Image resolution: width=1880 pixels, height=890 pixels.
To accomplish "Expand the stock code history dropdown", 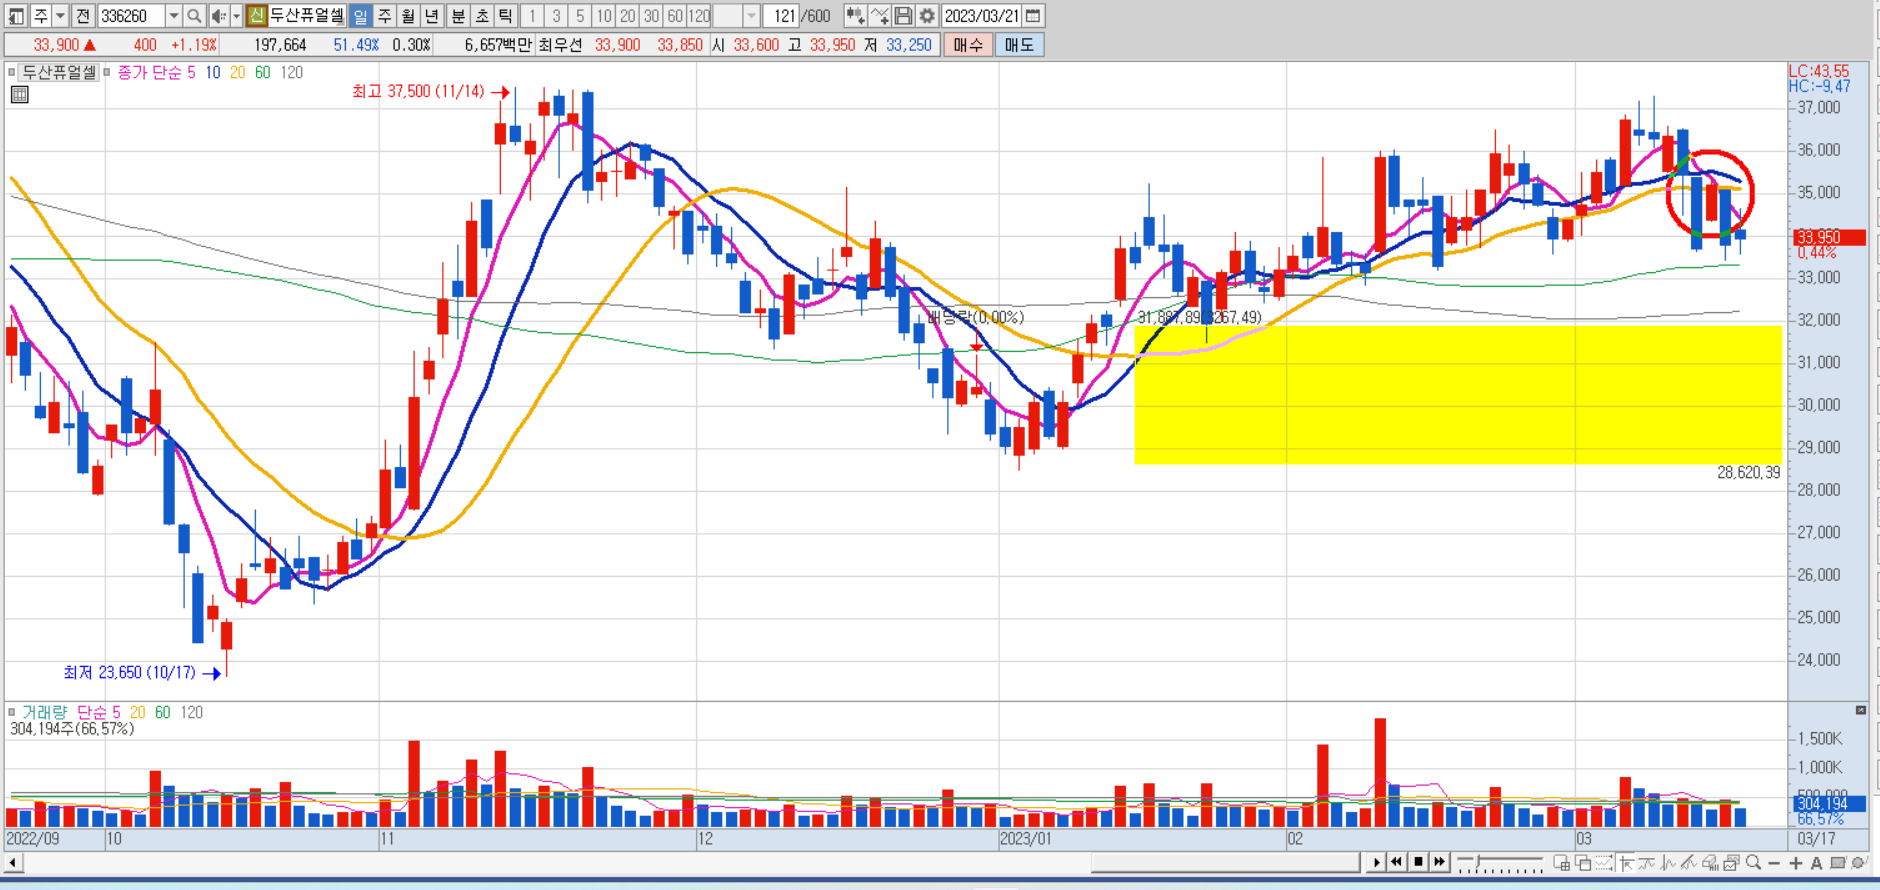I will [174, 16].
